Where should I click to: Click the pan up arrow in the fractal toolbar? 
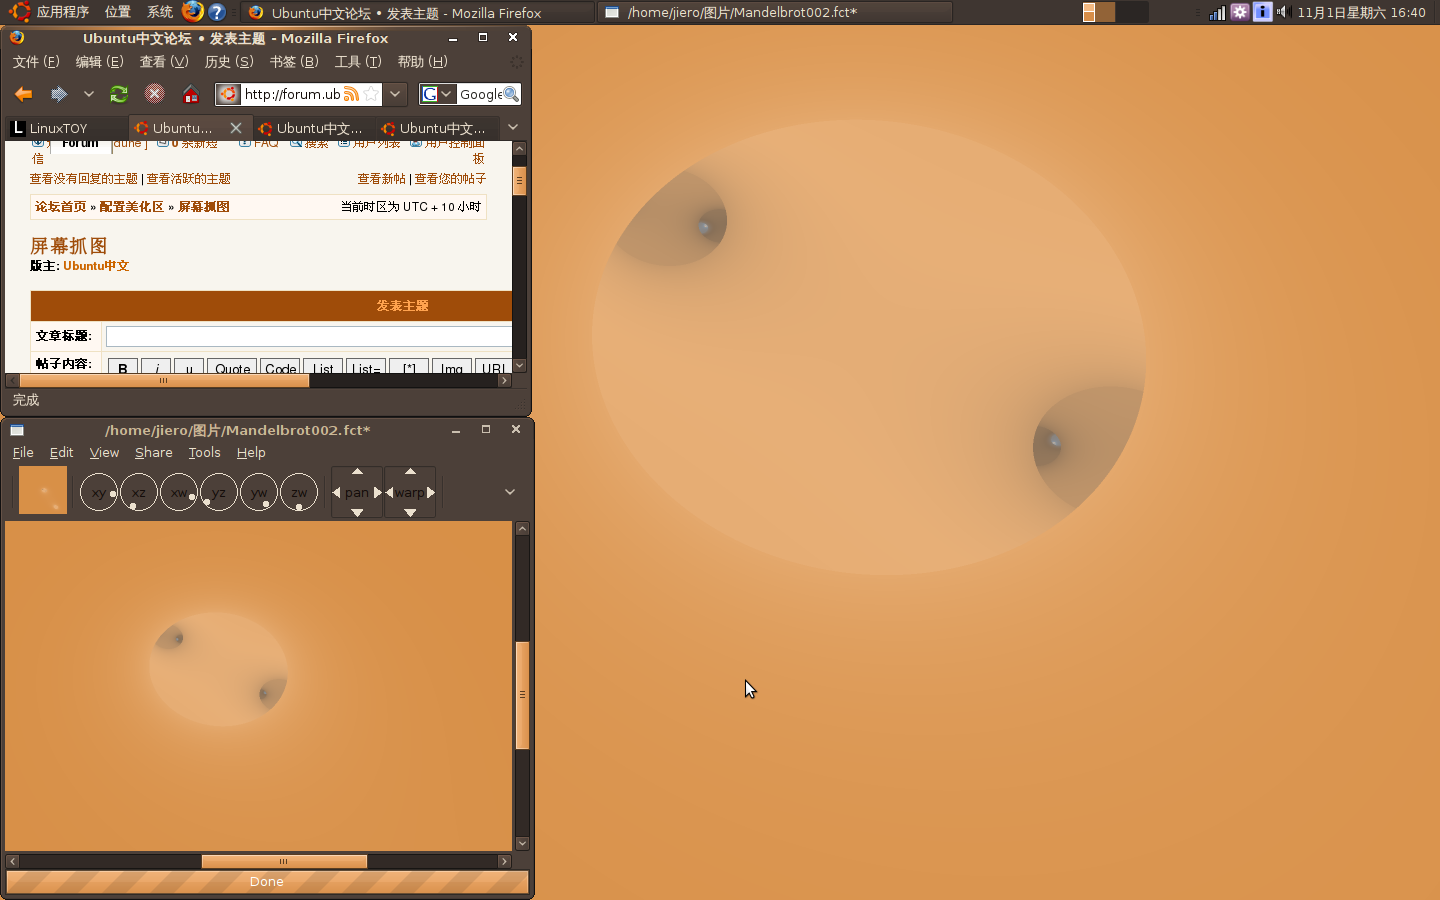(357, 471)
